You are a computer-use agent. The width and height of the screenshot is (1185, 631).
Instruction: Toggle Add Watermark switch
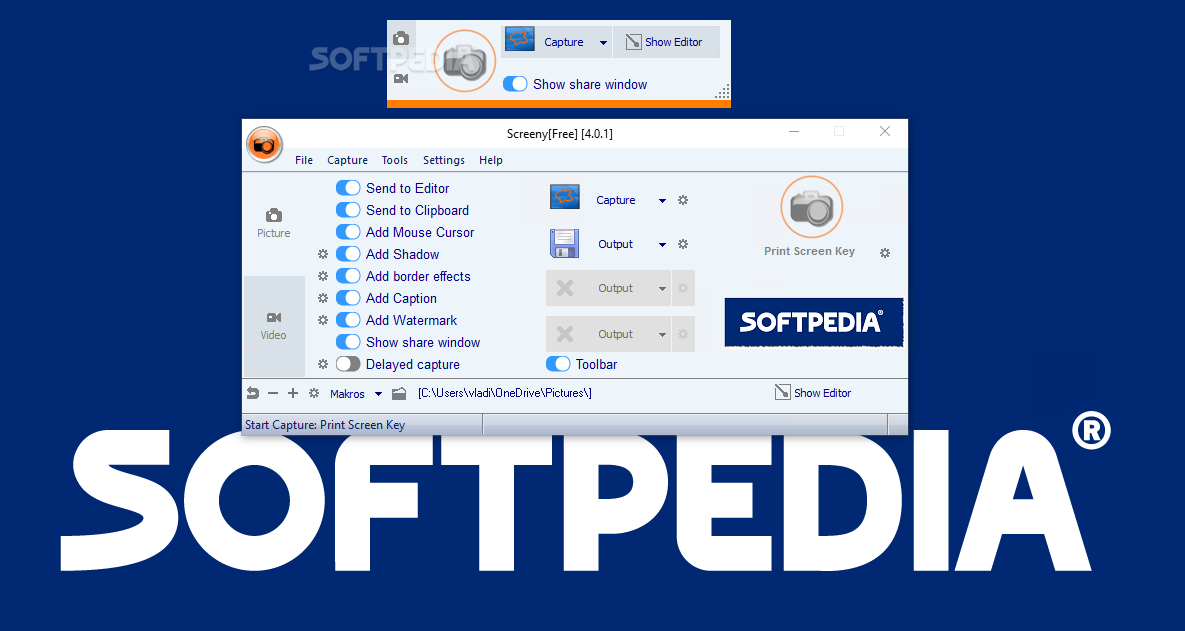click(348, 319)
